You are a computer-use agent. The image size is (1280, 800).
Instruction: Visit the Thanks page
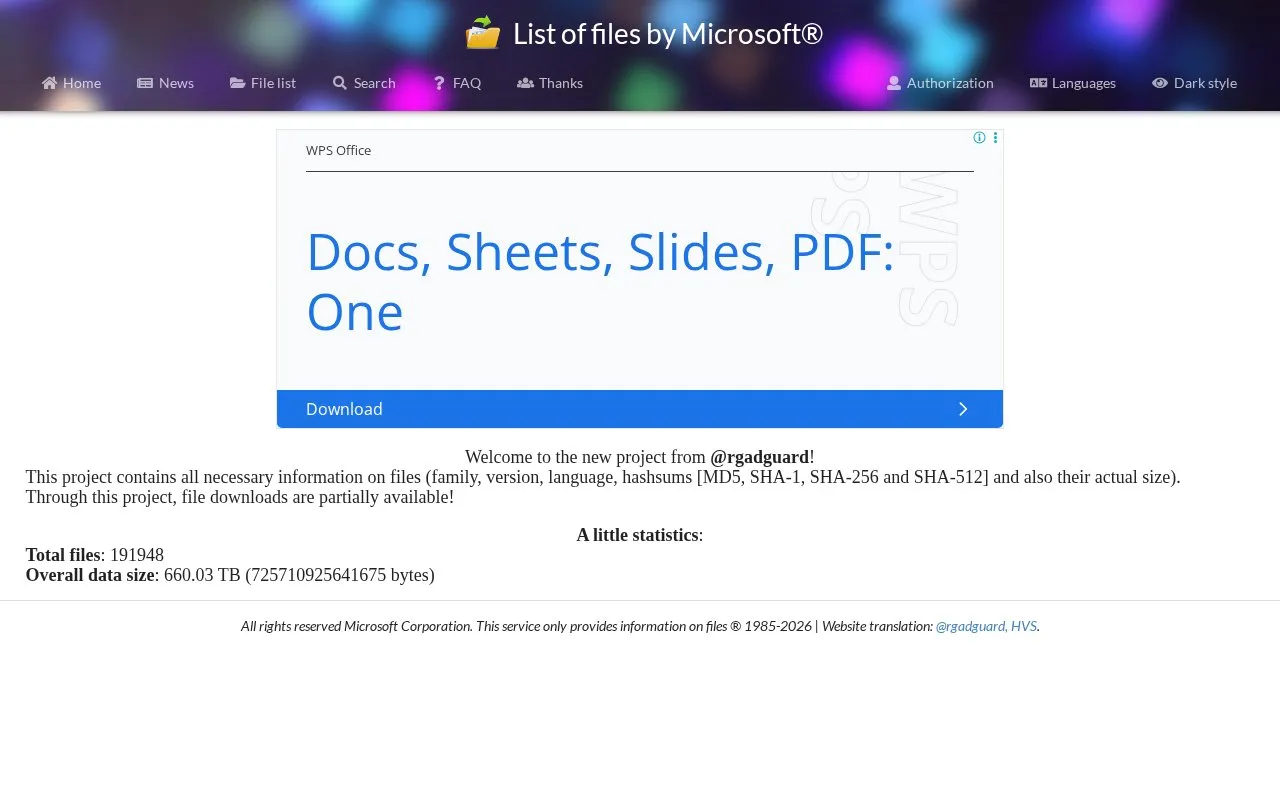pyautogui.click(x=550, y=83)
